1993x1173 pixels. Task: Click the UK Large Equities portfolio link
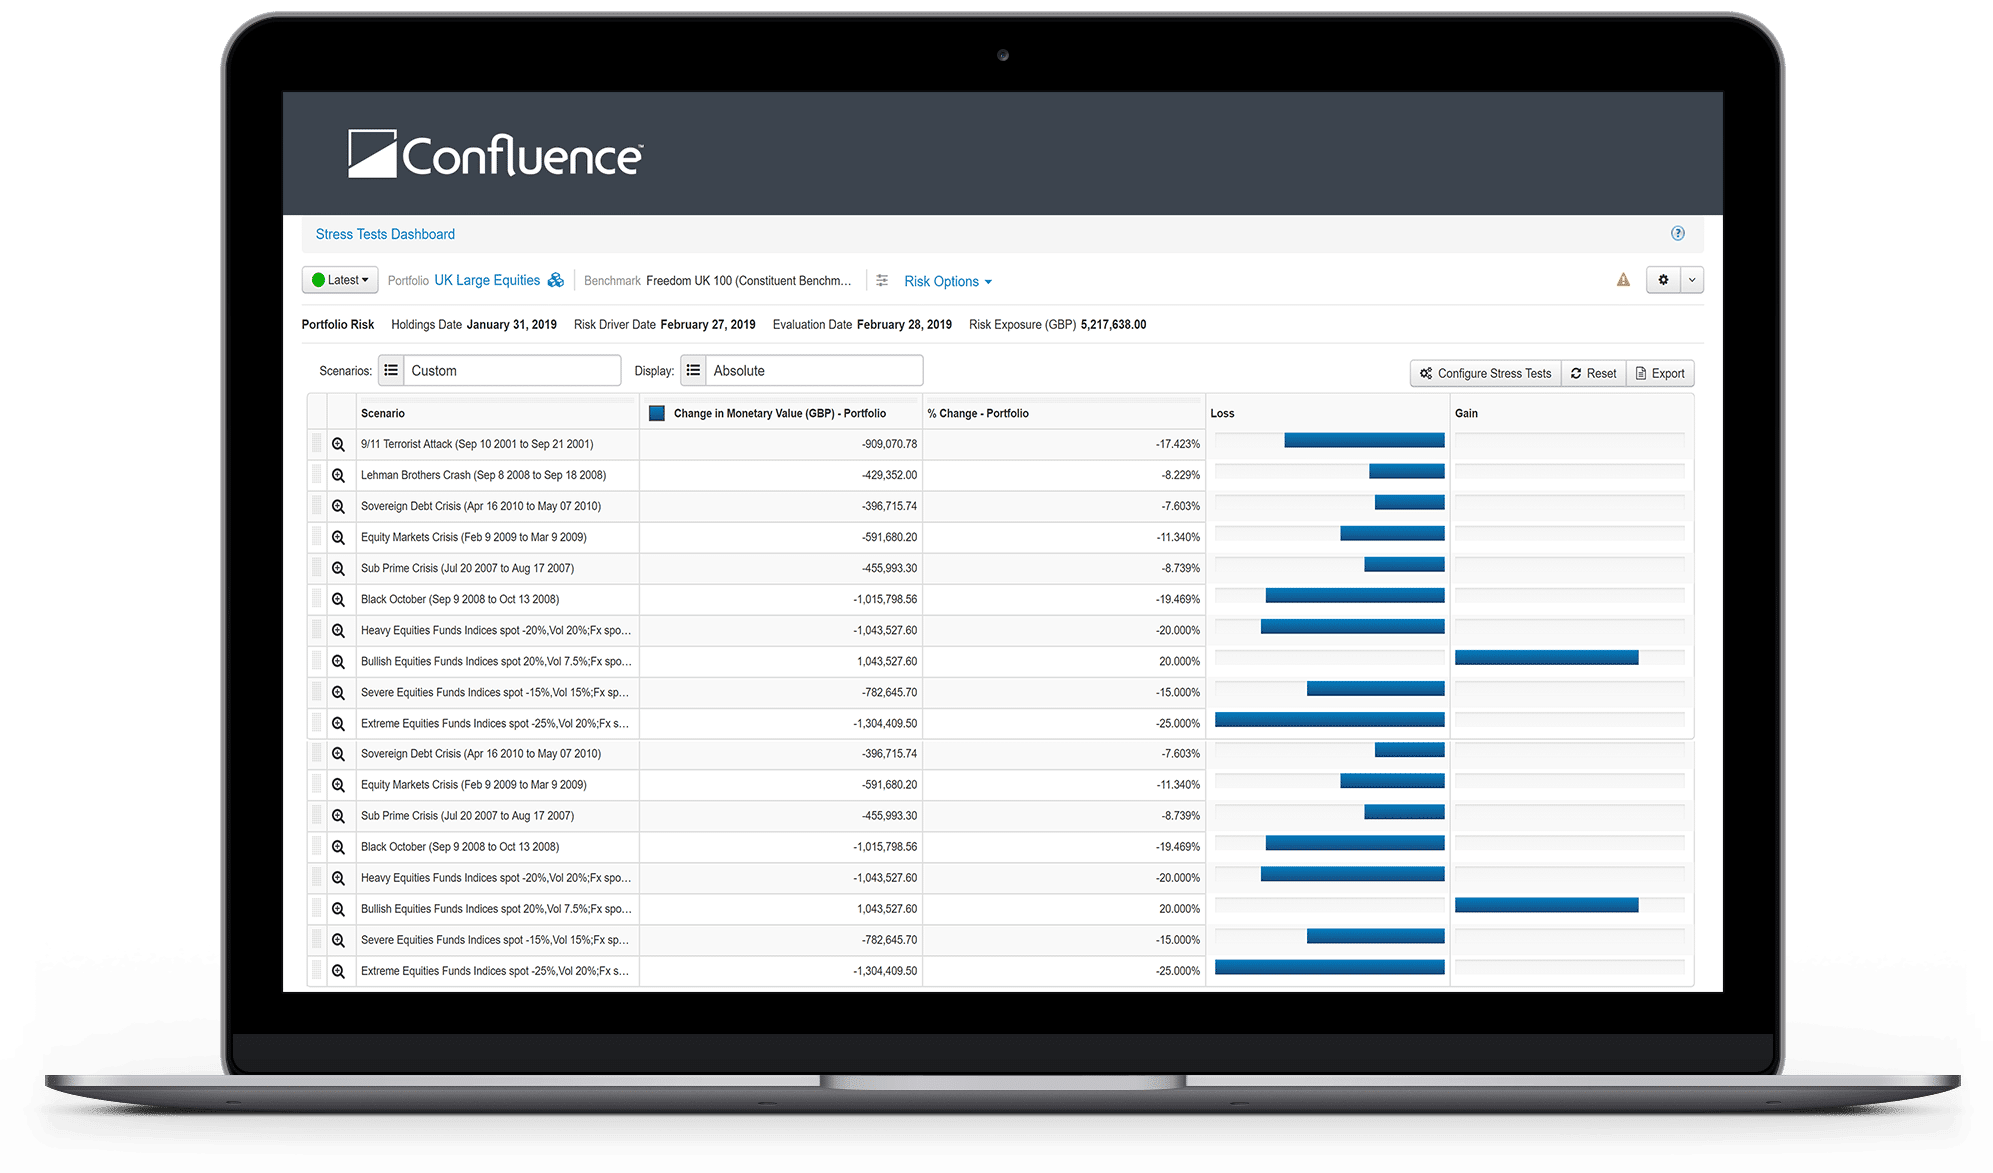(484, 283)
